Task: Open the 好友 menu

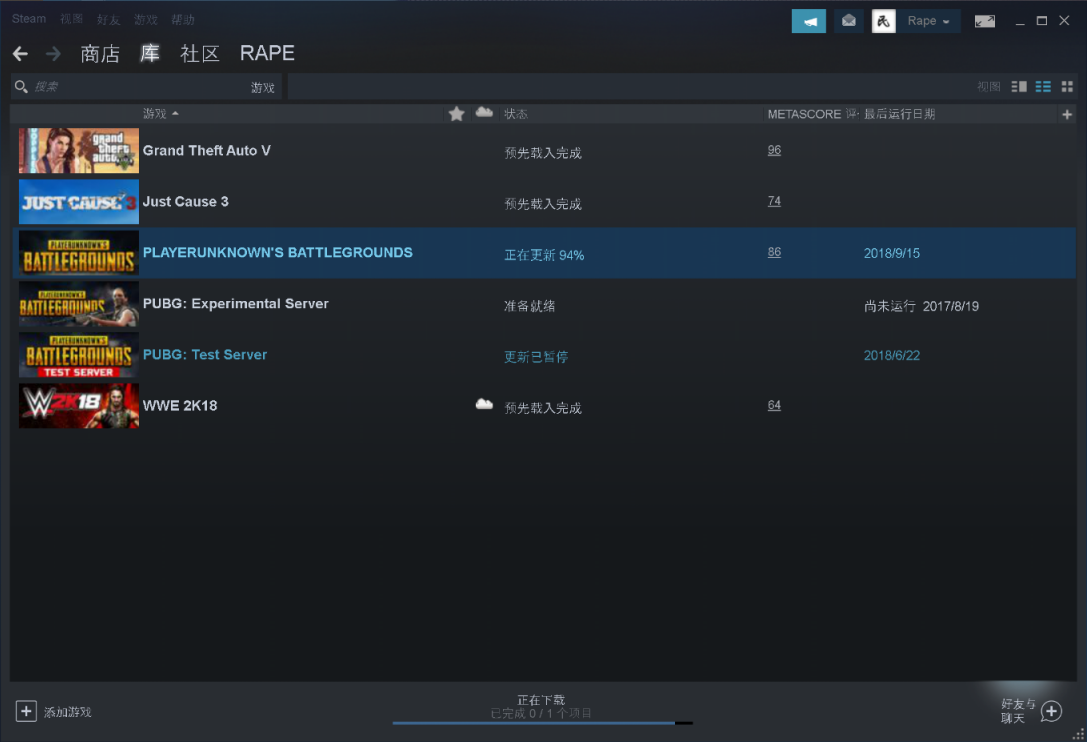Action: click(108, 19)
